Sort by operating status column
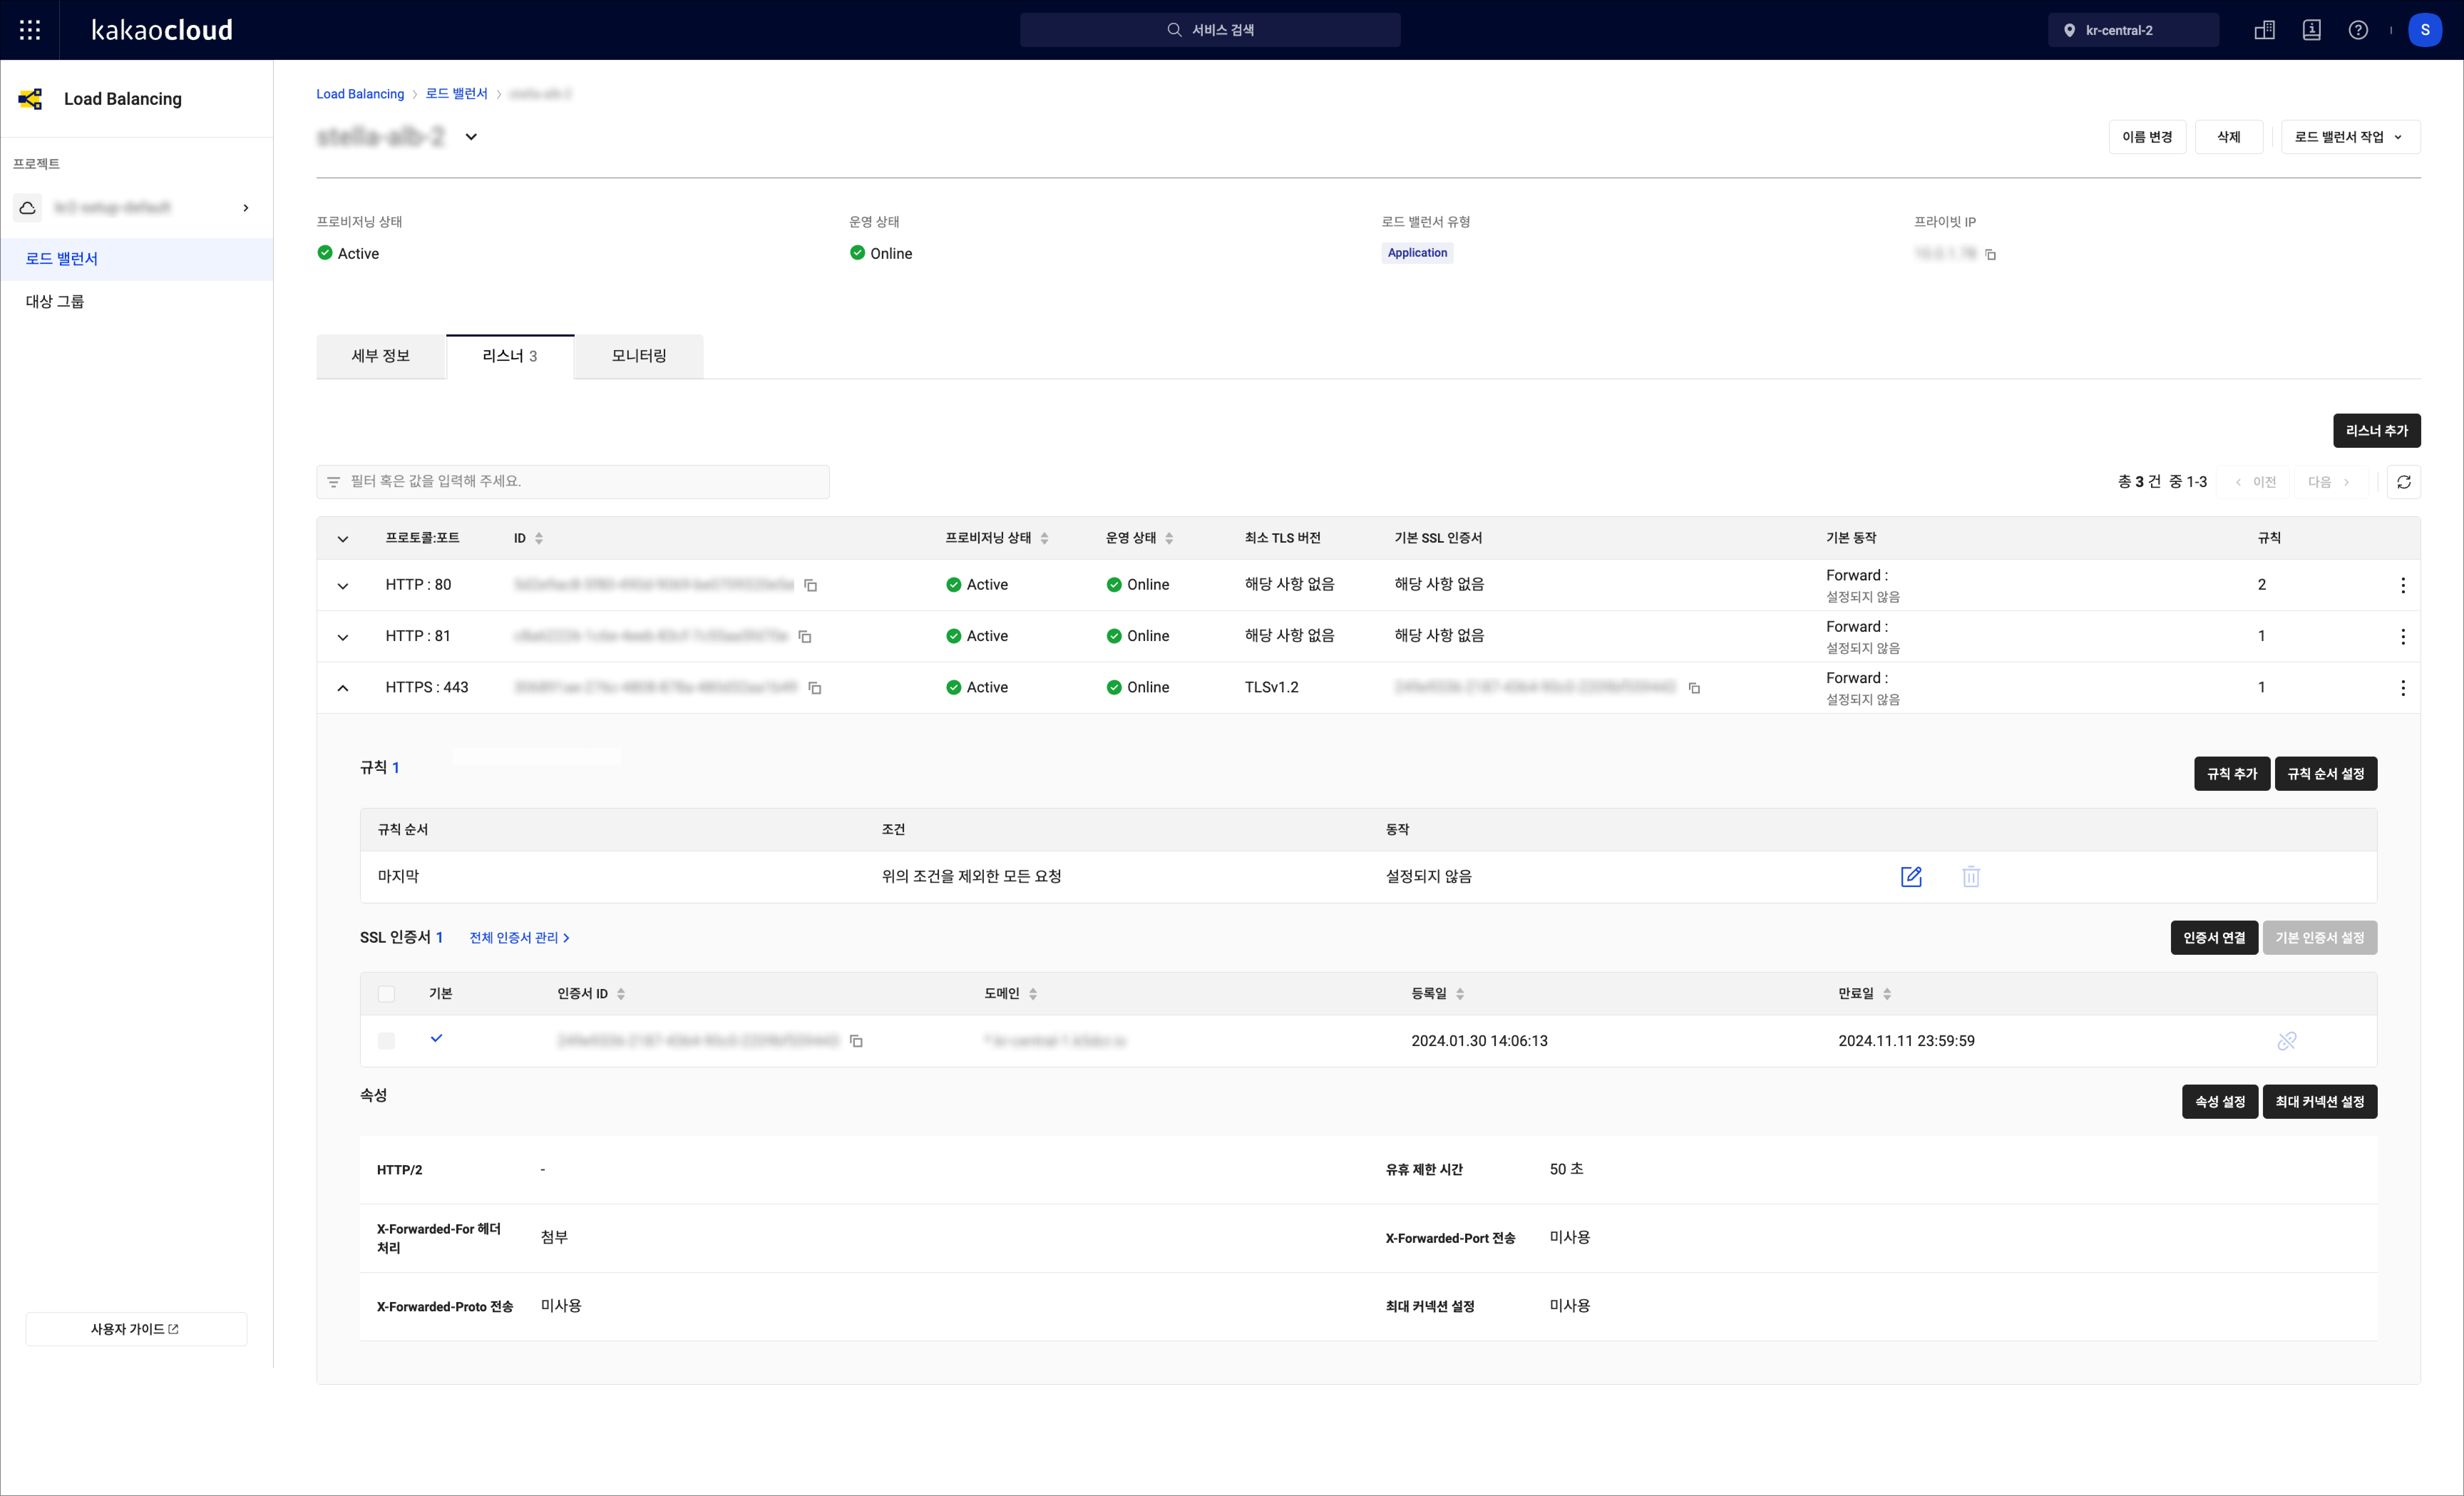Image resolution: width=2464 pixels, height=1496 pixels. pyautogui.click(x=1169, y=538)
